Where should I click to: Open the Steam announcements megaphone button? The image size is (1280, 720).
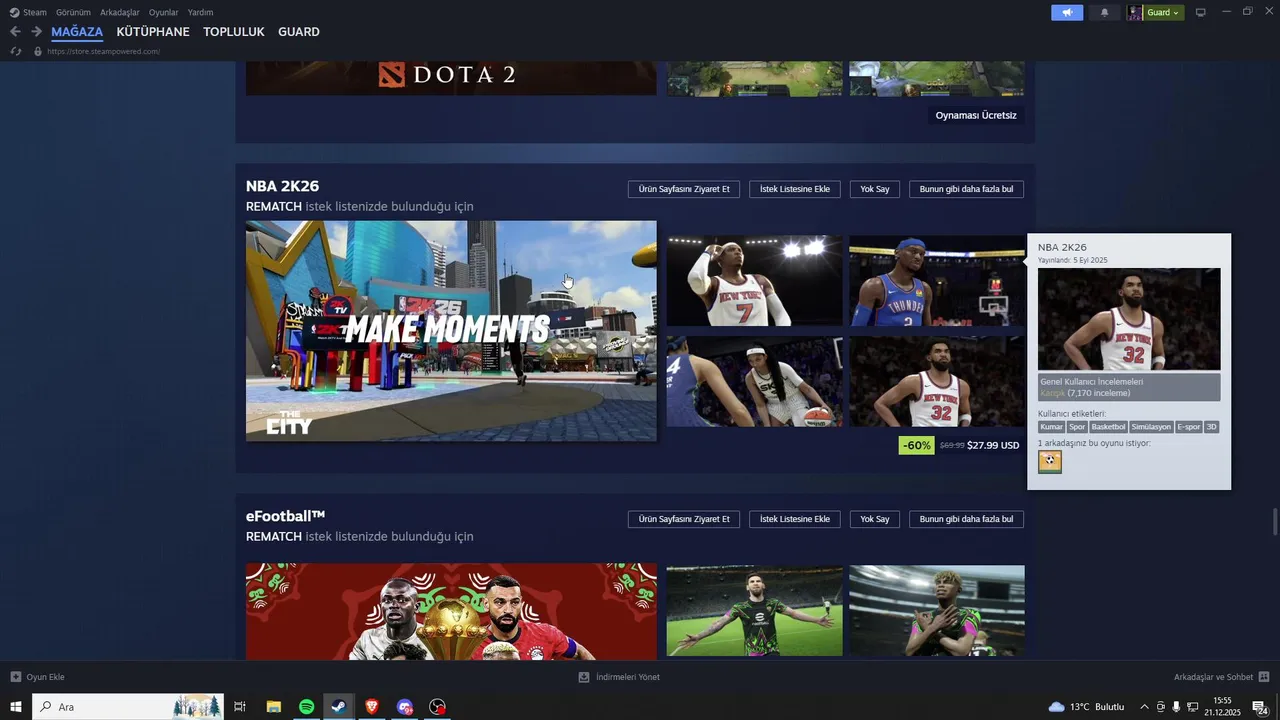click(x=1067, y=12)
